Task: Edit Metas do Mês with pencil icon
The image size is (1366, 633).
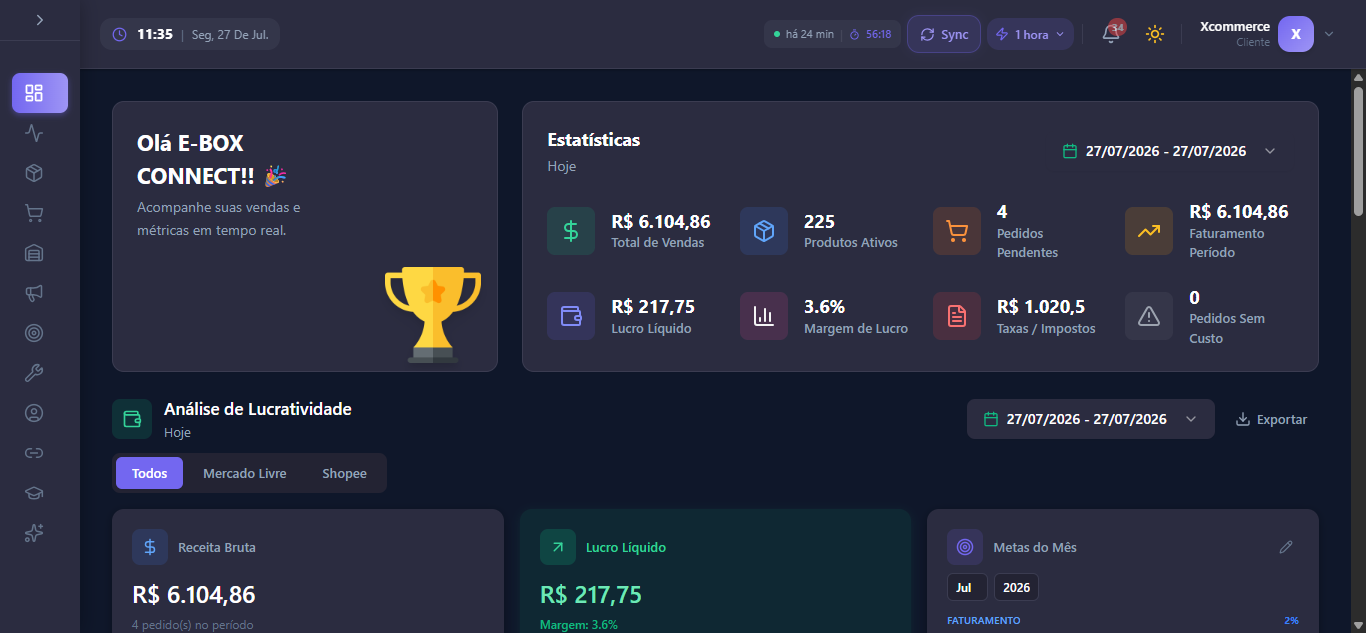Action: 1286,547
